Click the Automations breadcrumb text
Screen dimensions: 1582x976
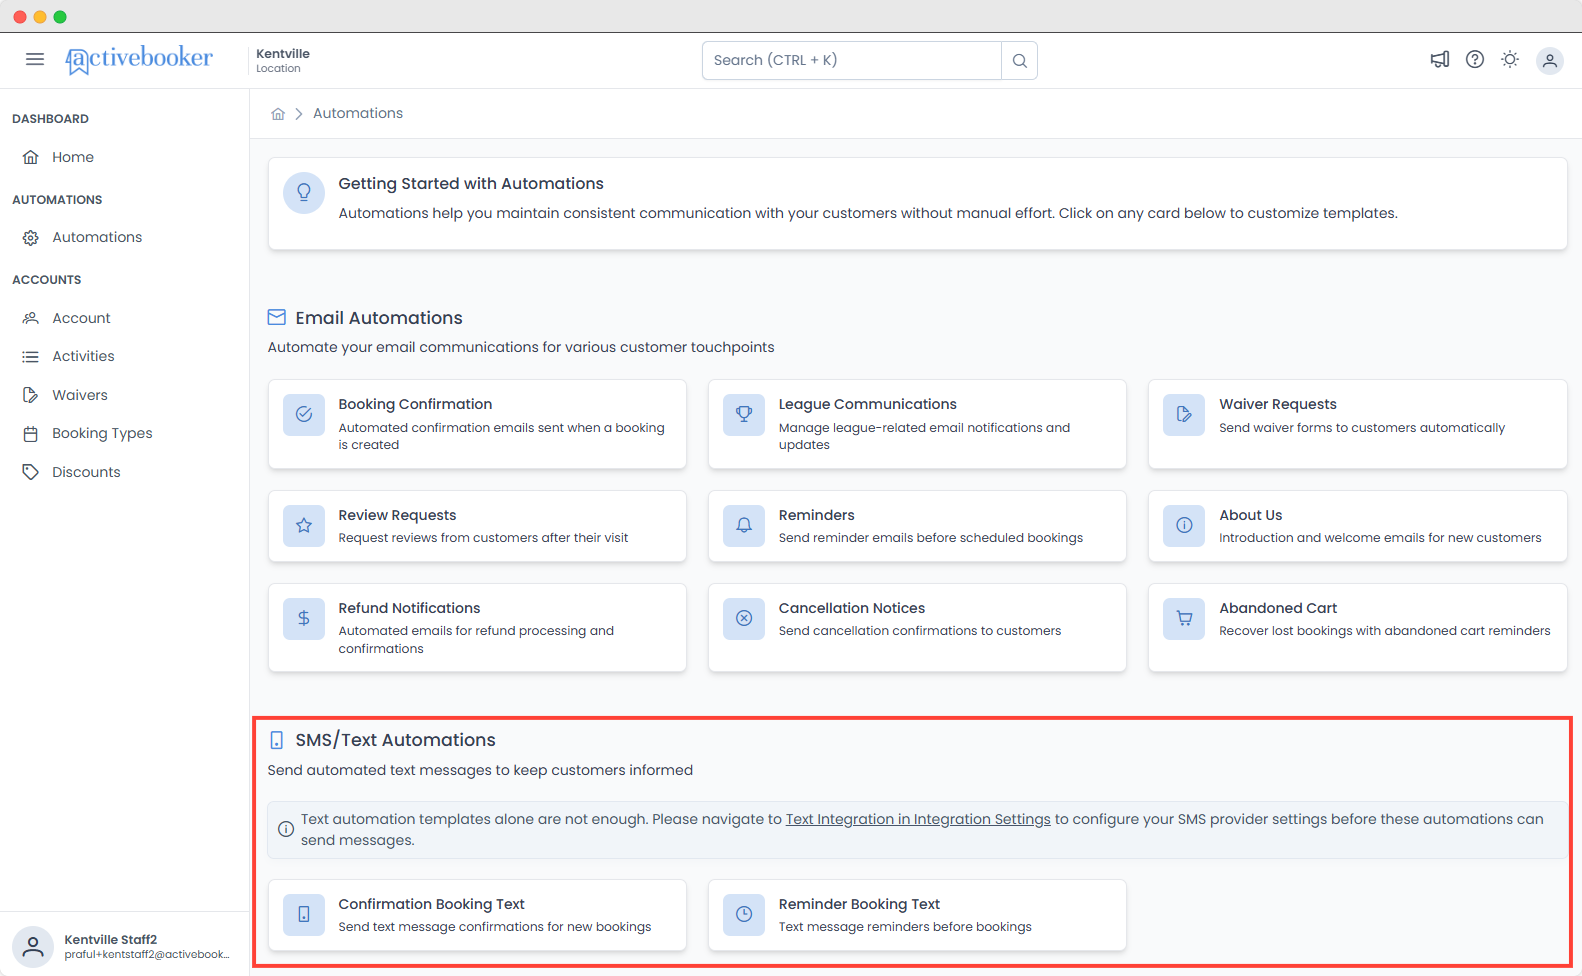(x=358, y=113)
